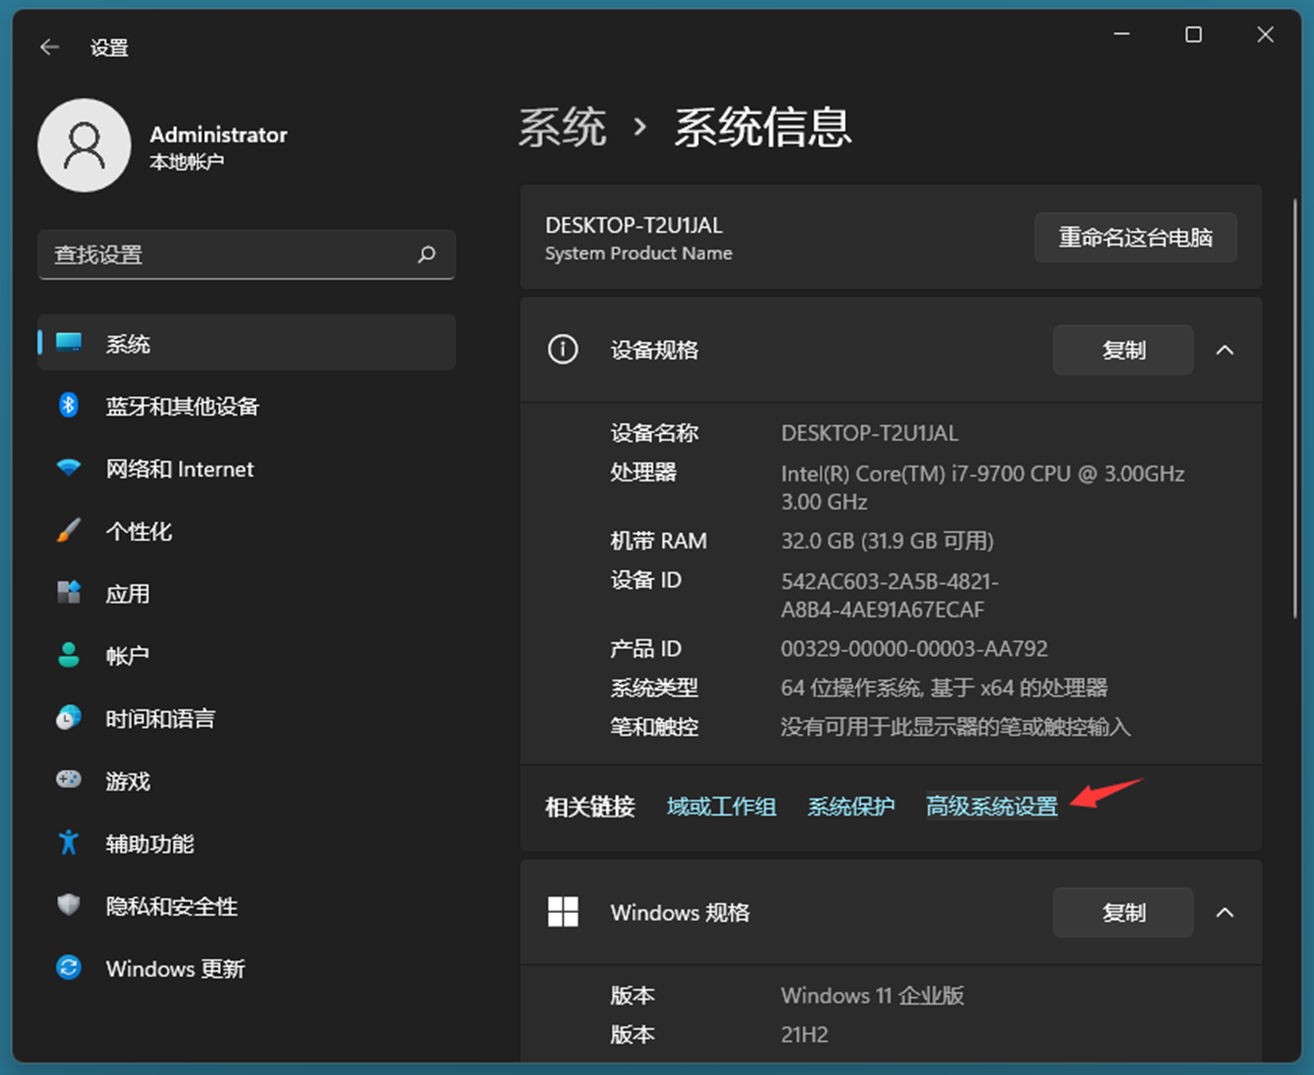
Task: Click the vertical scrollbar on right
Action: [1296, 410]
